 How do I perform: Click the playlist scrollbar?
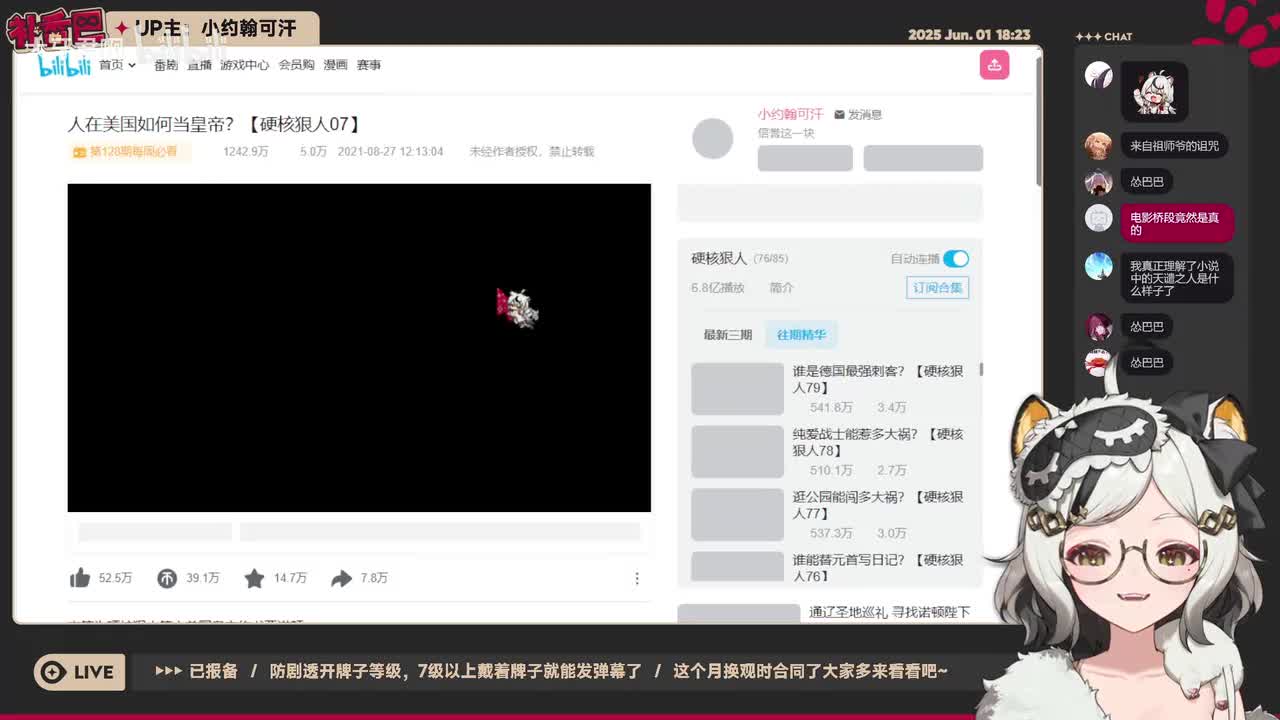981,370
